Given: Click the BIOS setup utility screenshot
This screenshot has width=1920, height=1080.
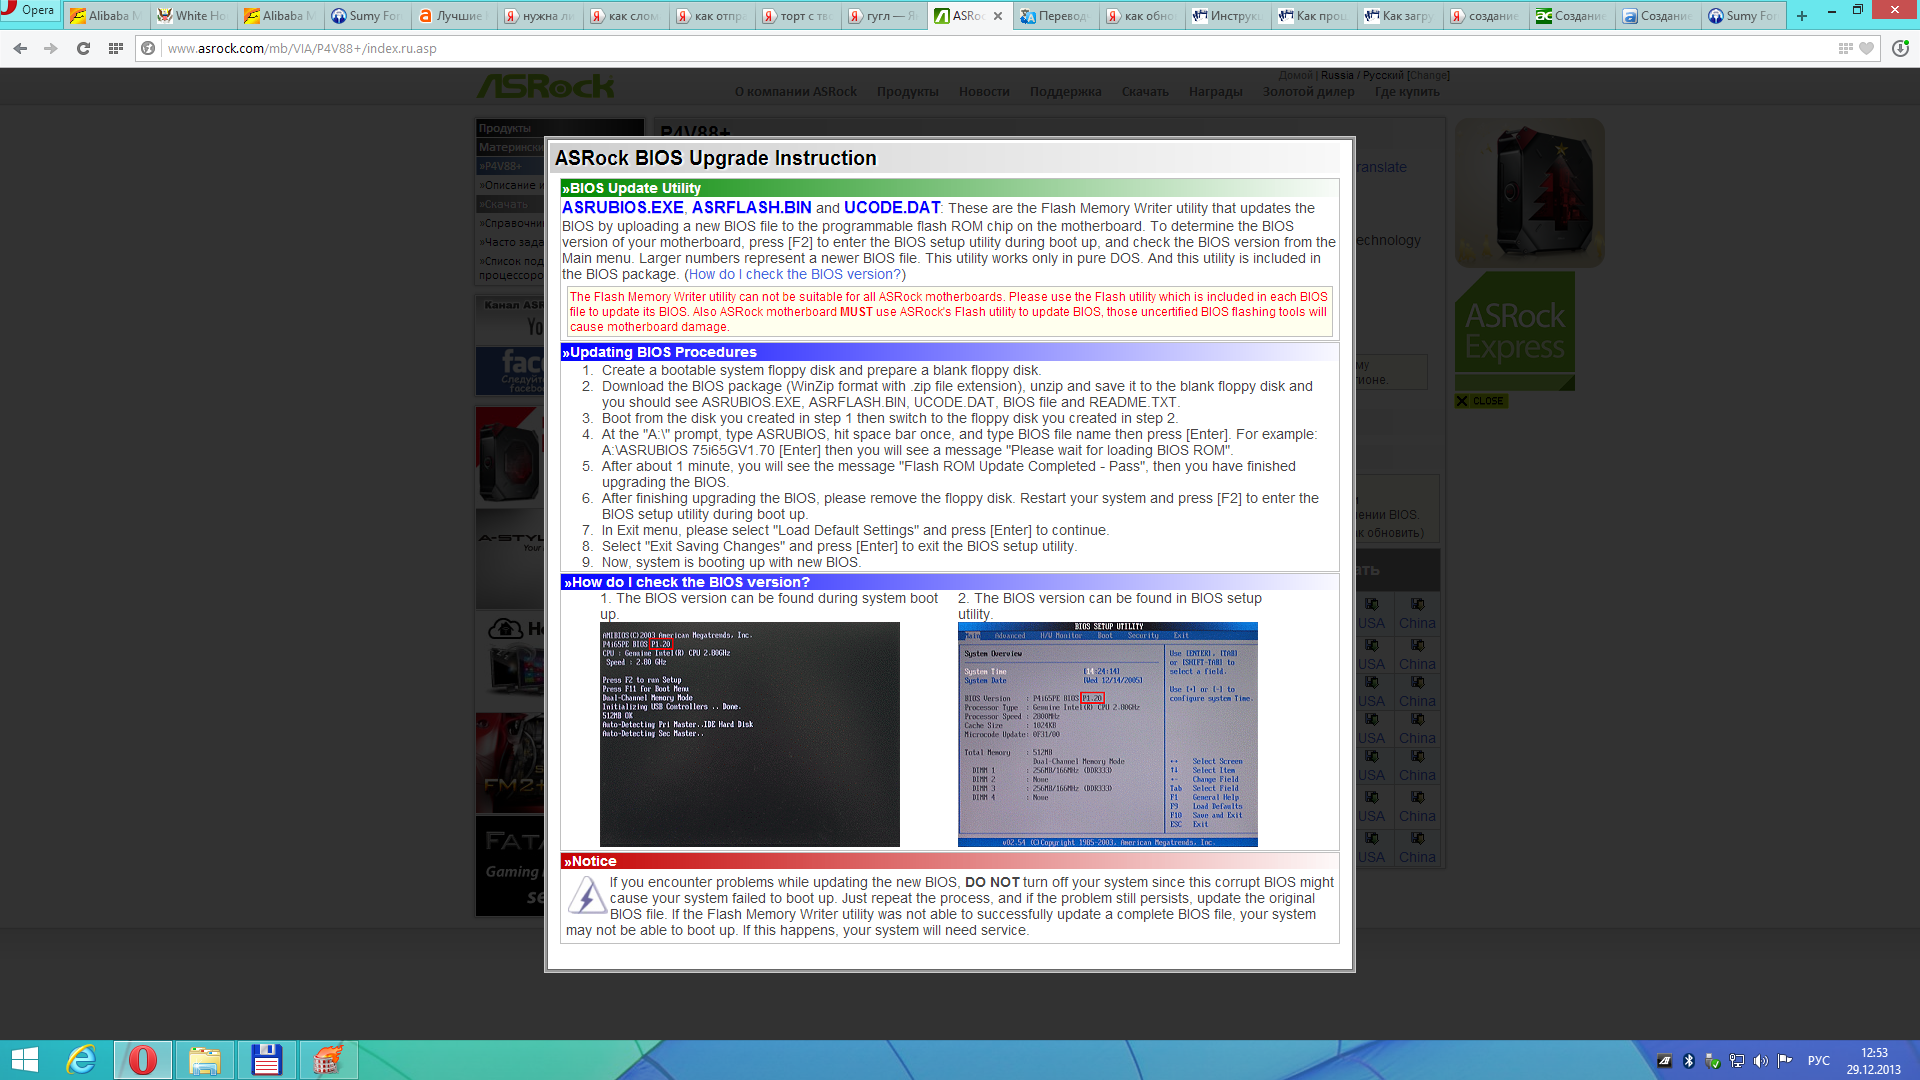Looking at the screenshot, I should (x=1107, y=735).
